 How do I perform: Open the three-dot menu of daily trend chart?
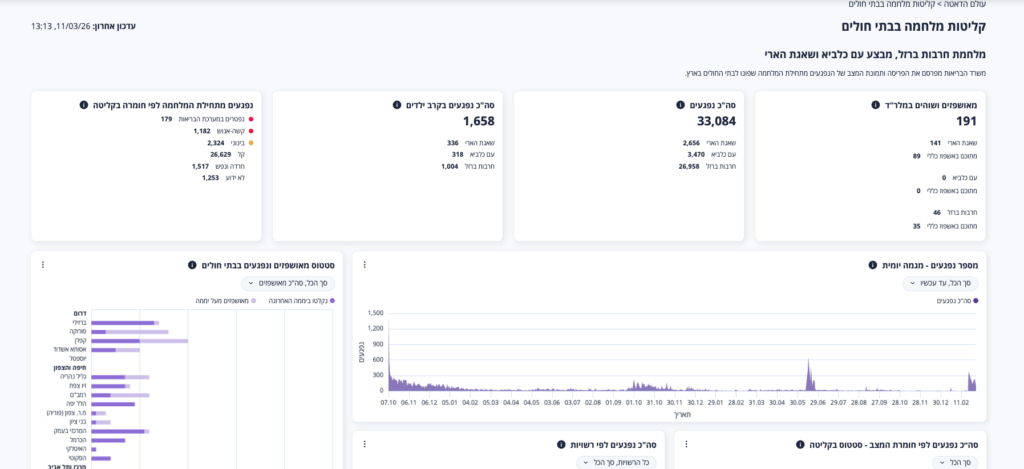tap(364, 265)
